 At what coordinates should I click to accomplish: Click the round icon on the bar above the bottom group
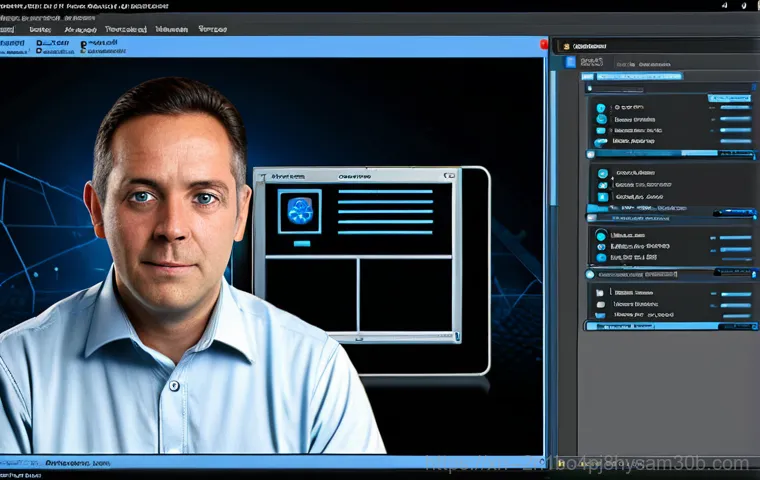[x=590, y=274]
